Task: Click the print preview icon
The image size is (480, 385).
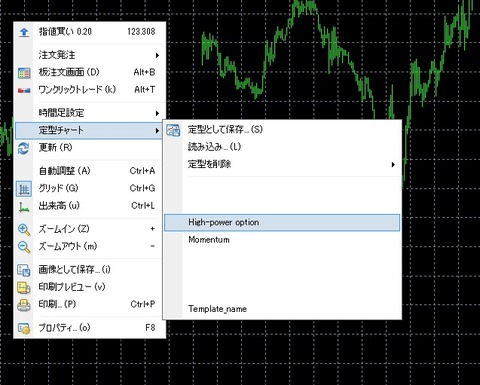Action: tap(24, 287)
